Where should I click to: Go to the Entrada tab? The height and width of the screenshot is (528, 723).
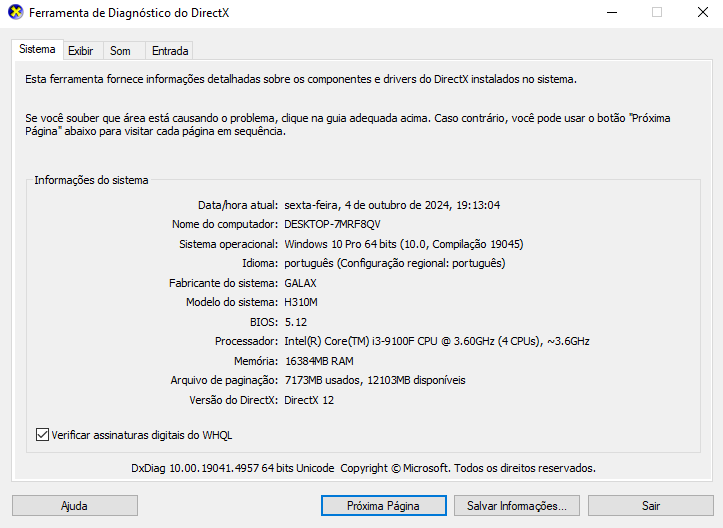pyautogui.click(x=170, y=51)
